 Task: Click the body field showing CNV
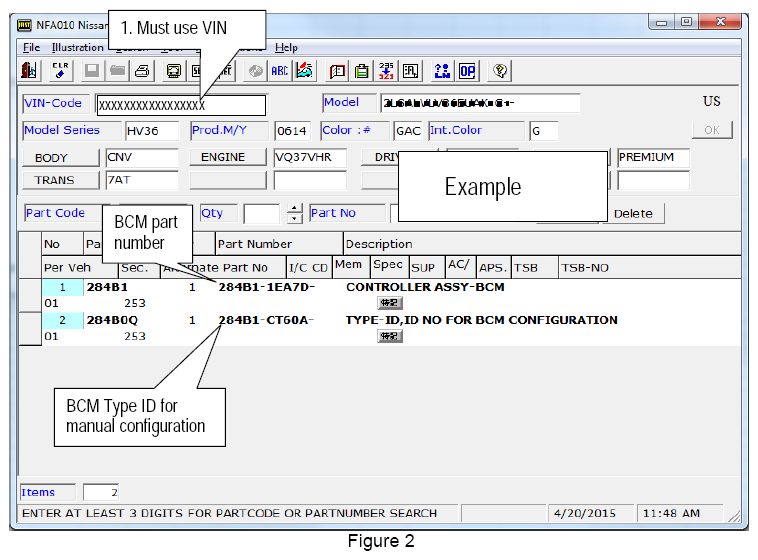pyautogui.click(x=142, y=158)
